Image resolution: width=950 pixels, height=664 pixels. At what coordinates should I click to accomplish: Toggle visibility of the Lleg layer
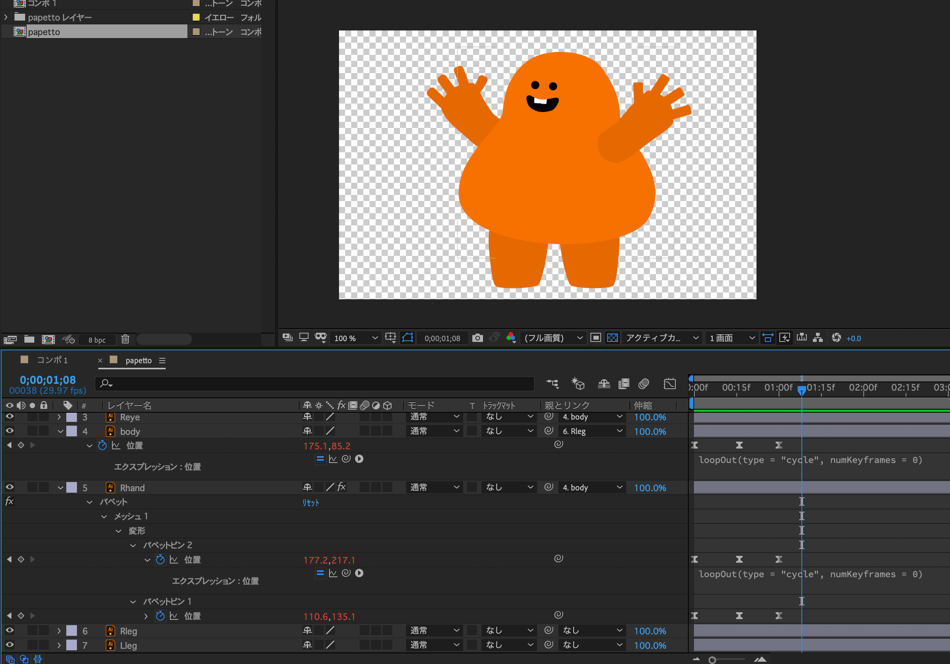[x=10, y=646]
